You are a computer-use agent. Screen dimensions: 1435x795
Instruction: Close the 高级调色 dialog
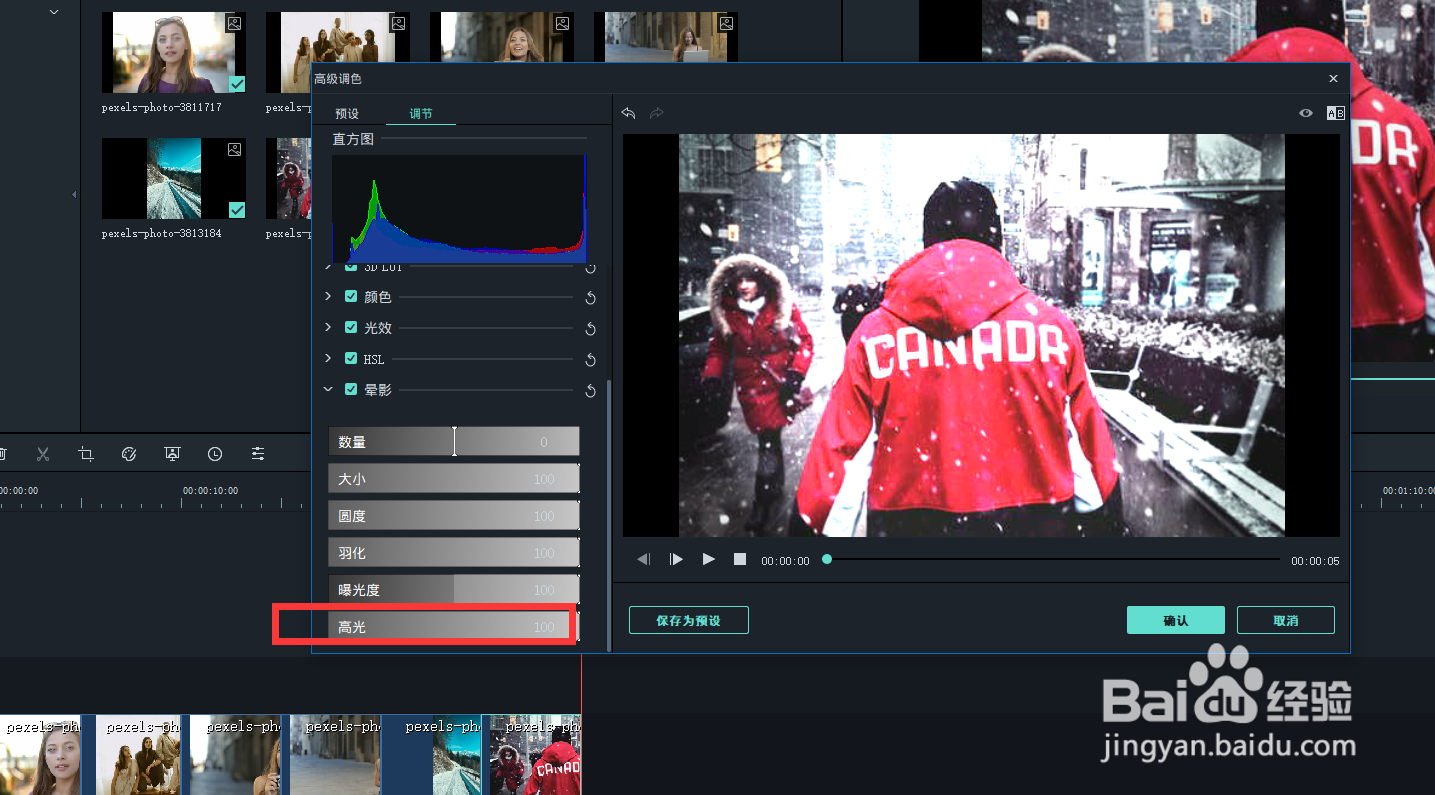pos(1333,78)
